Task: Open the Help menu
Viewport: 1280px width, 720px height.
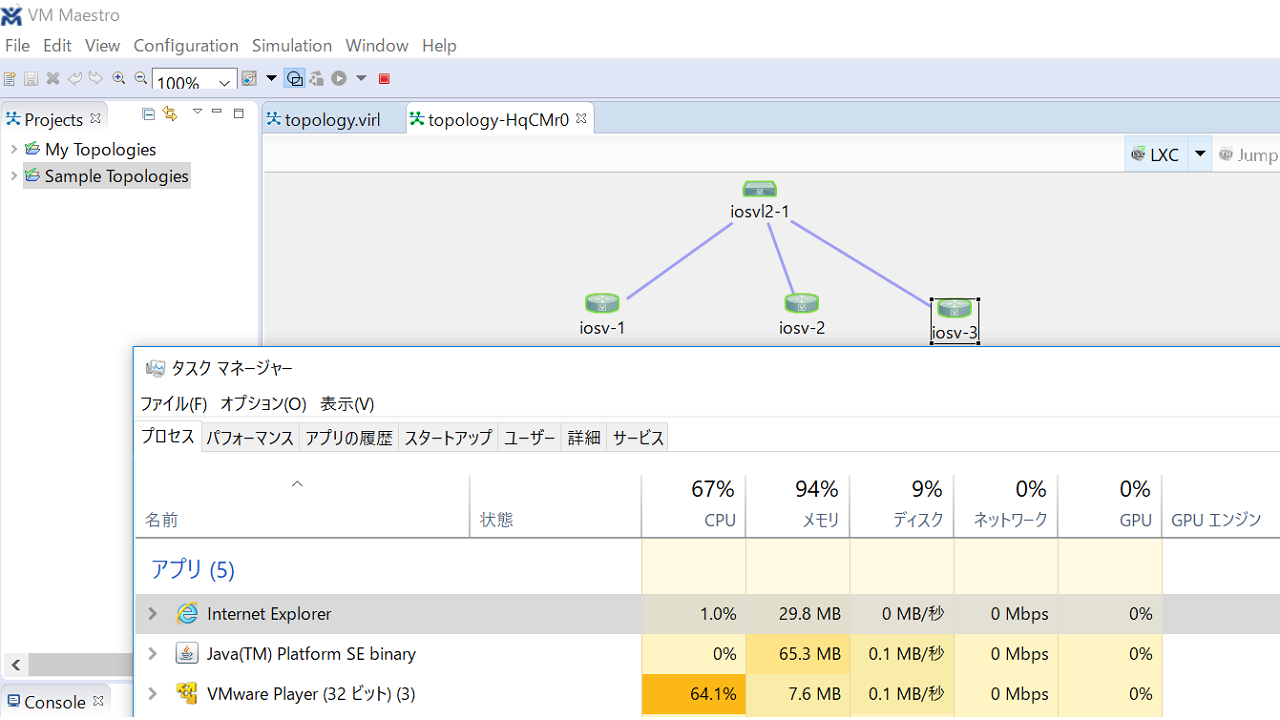Action: tap(439, 45)
